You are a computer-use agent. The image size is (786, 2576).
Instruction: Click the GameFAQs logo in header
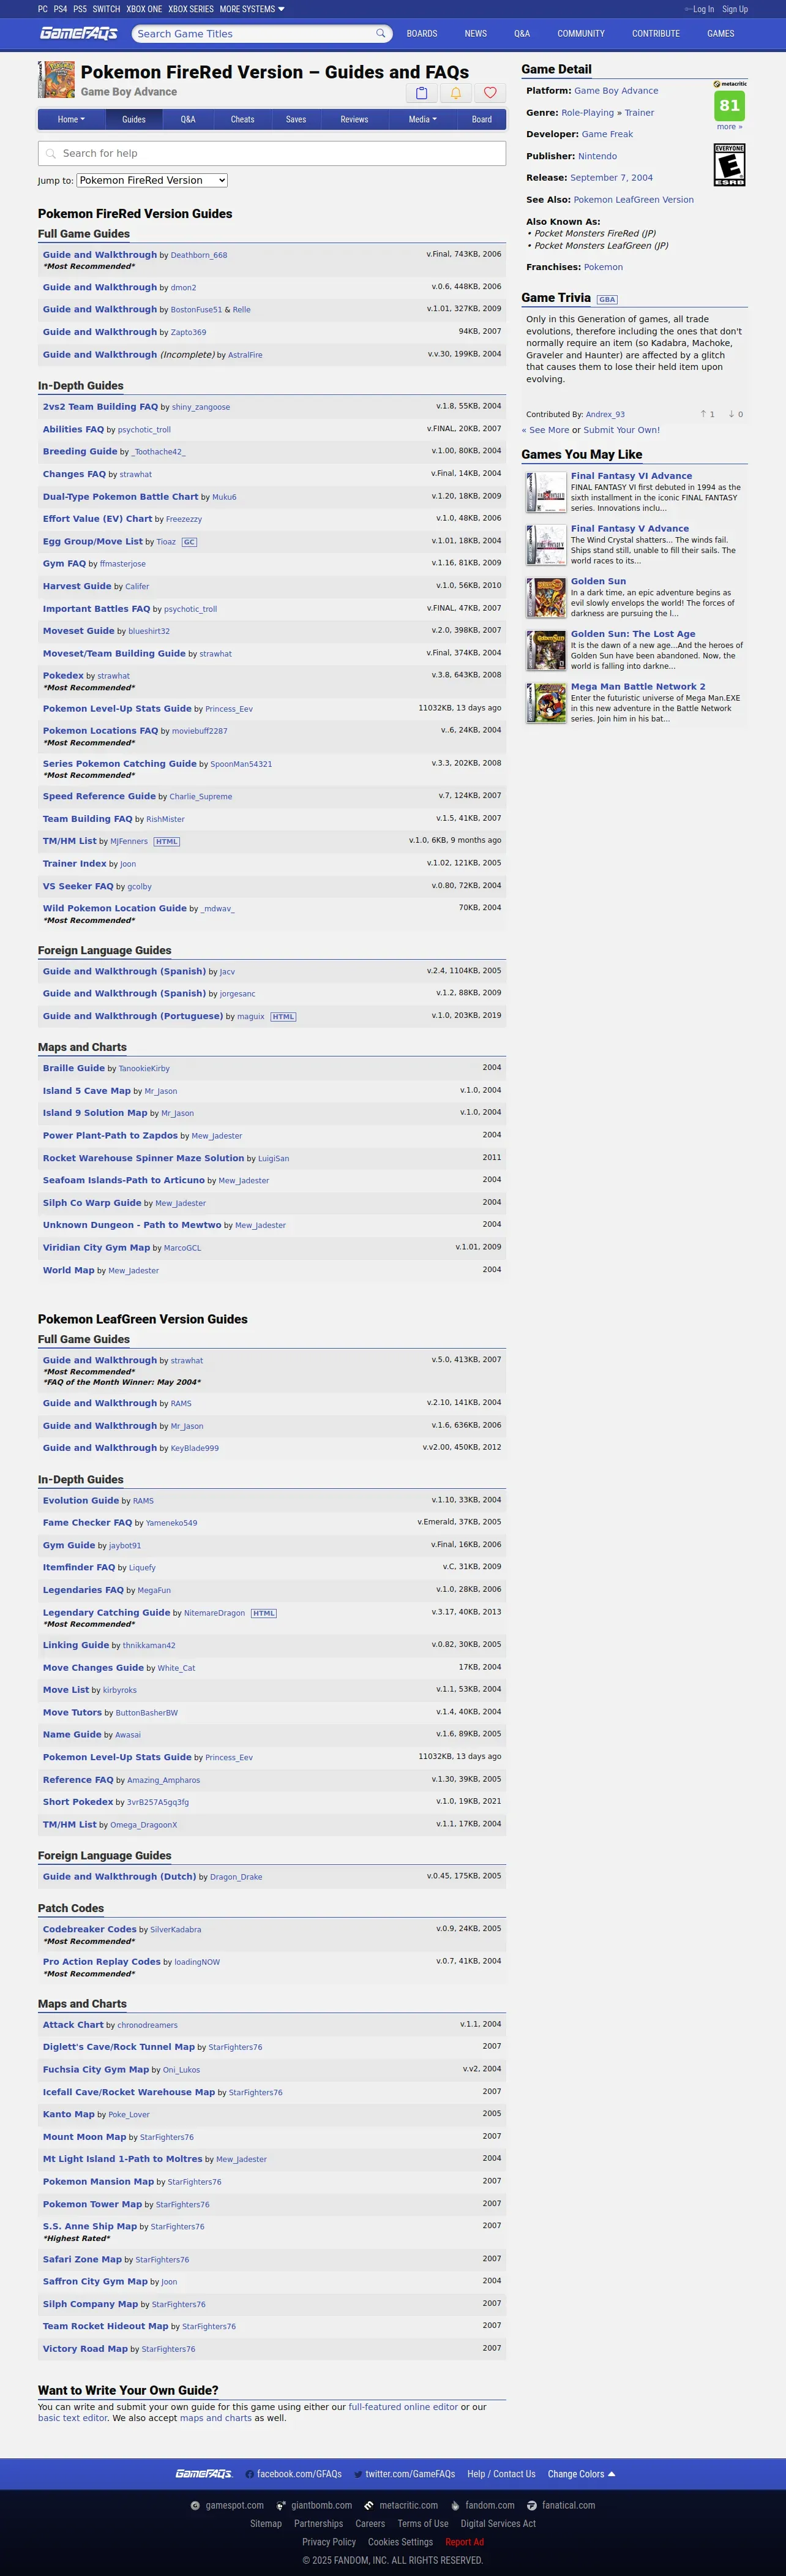[79, 33]
